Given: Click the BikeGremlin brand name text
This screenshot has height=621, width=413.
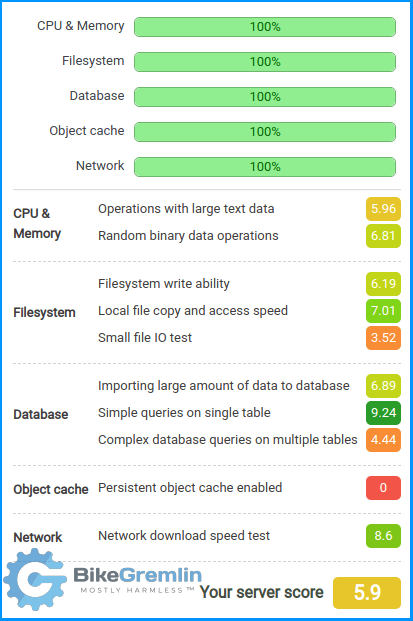Looking at the screenshot, I should click(x=137, y=575).
